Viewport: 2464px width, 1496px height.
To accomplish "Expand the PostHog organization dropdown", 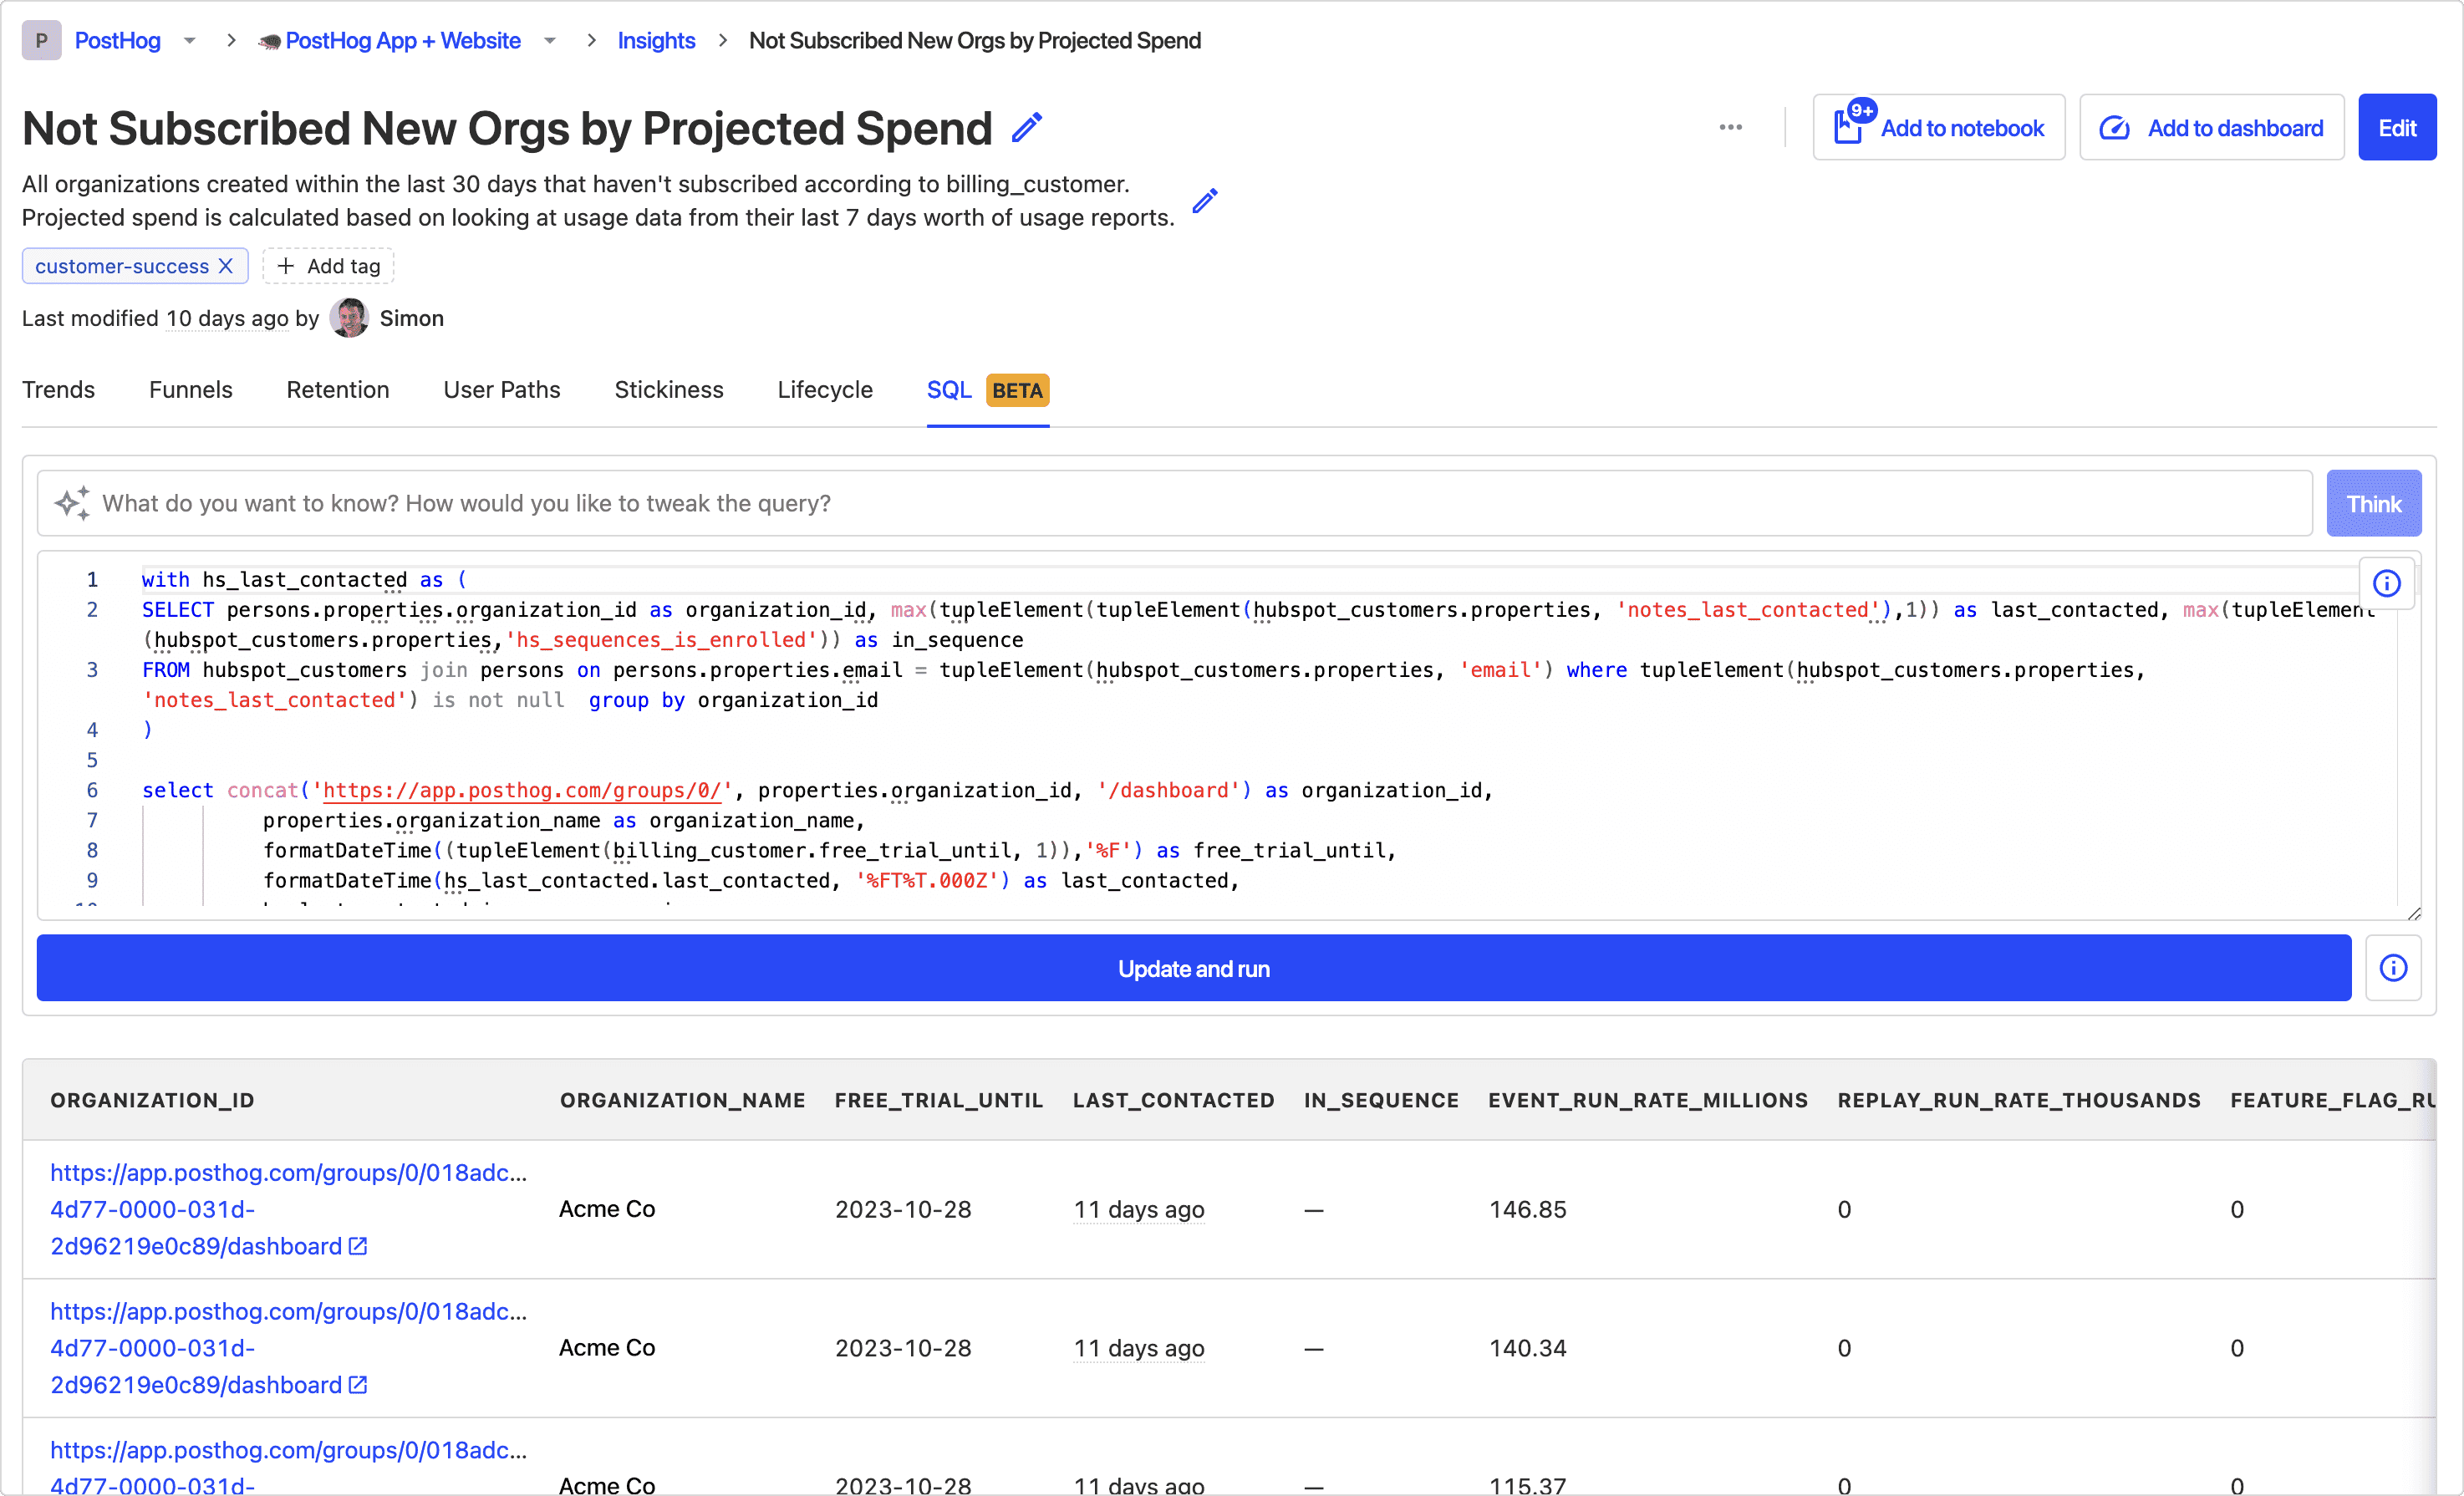I will (190, 41).
